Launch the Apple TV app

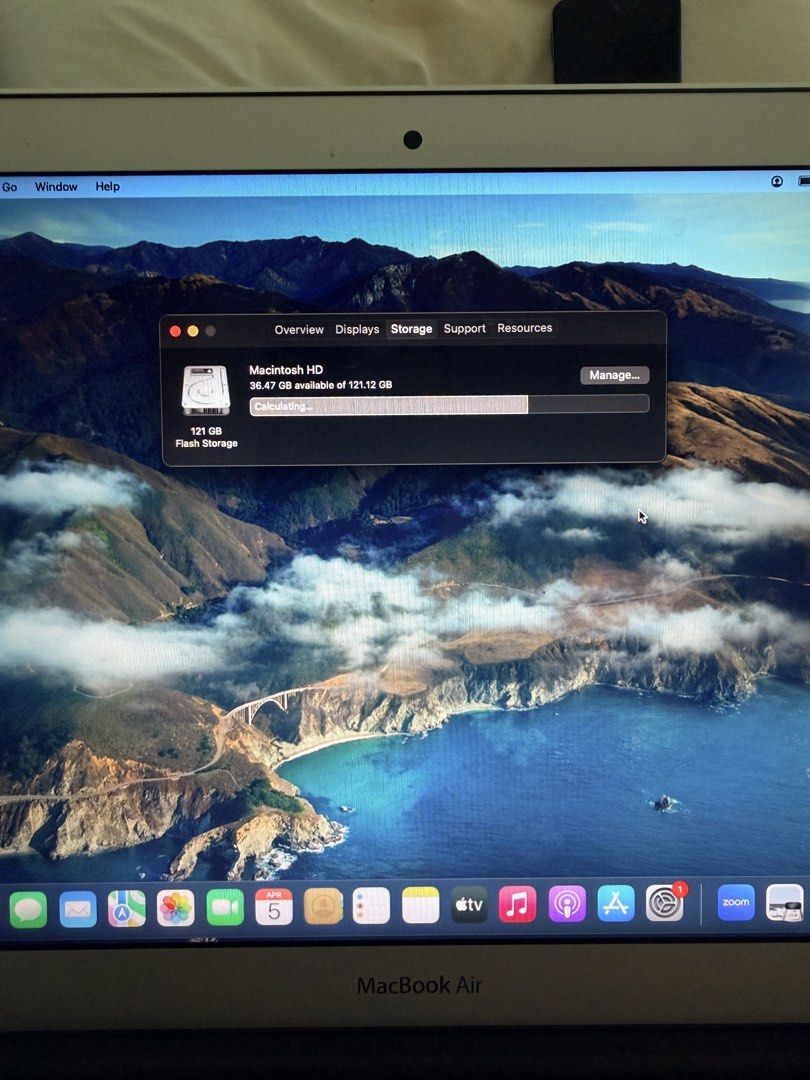tap(469, 904)
